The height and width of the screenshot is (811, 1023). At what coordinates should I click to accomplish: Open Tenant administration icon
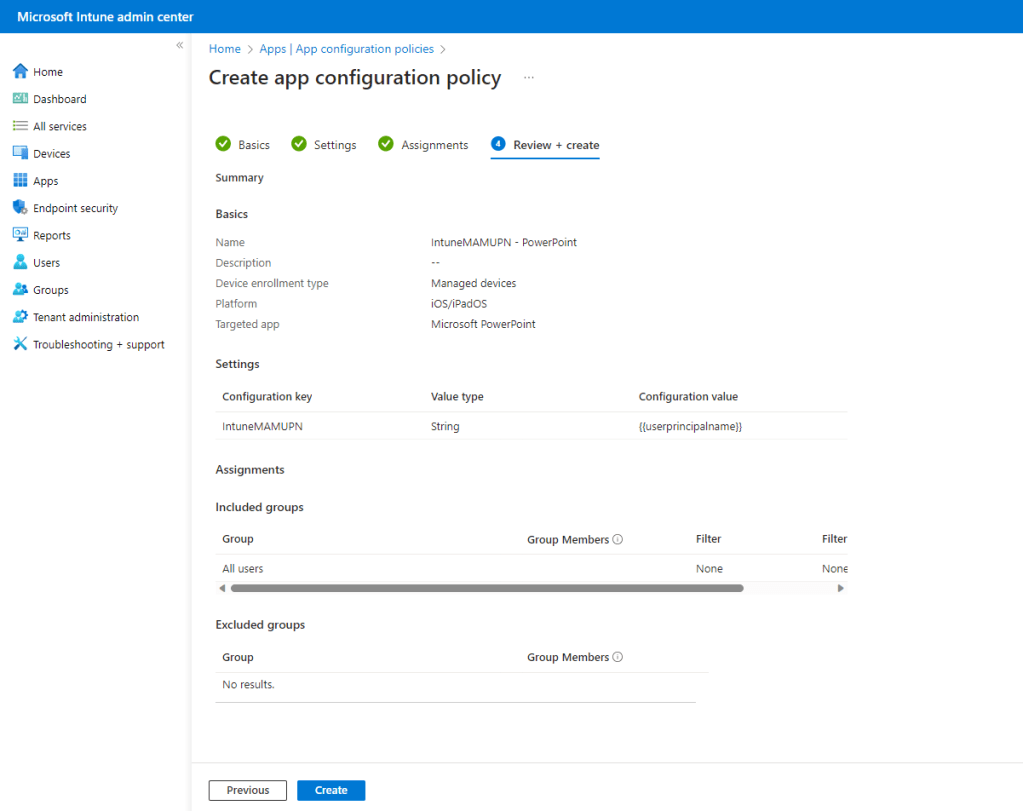(20, 317)
